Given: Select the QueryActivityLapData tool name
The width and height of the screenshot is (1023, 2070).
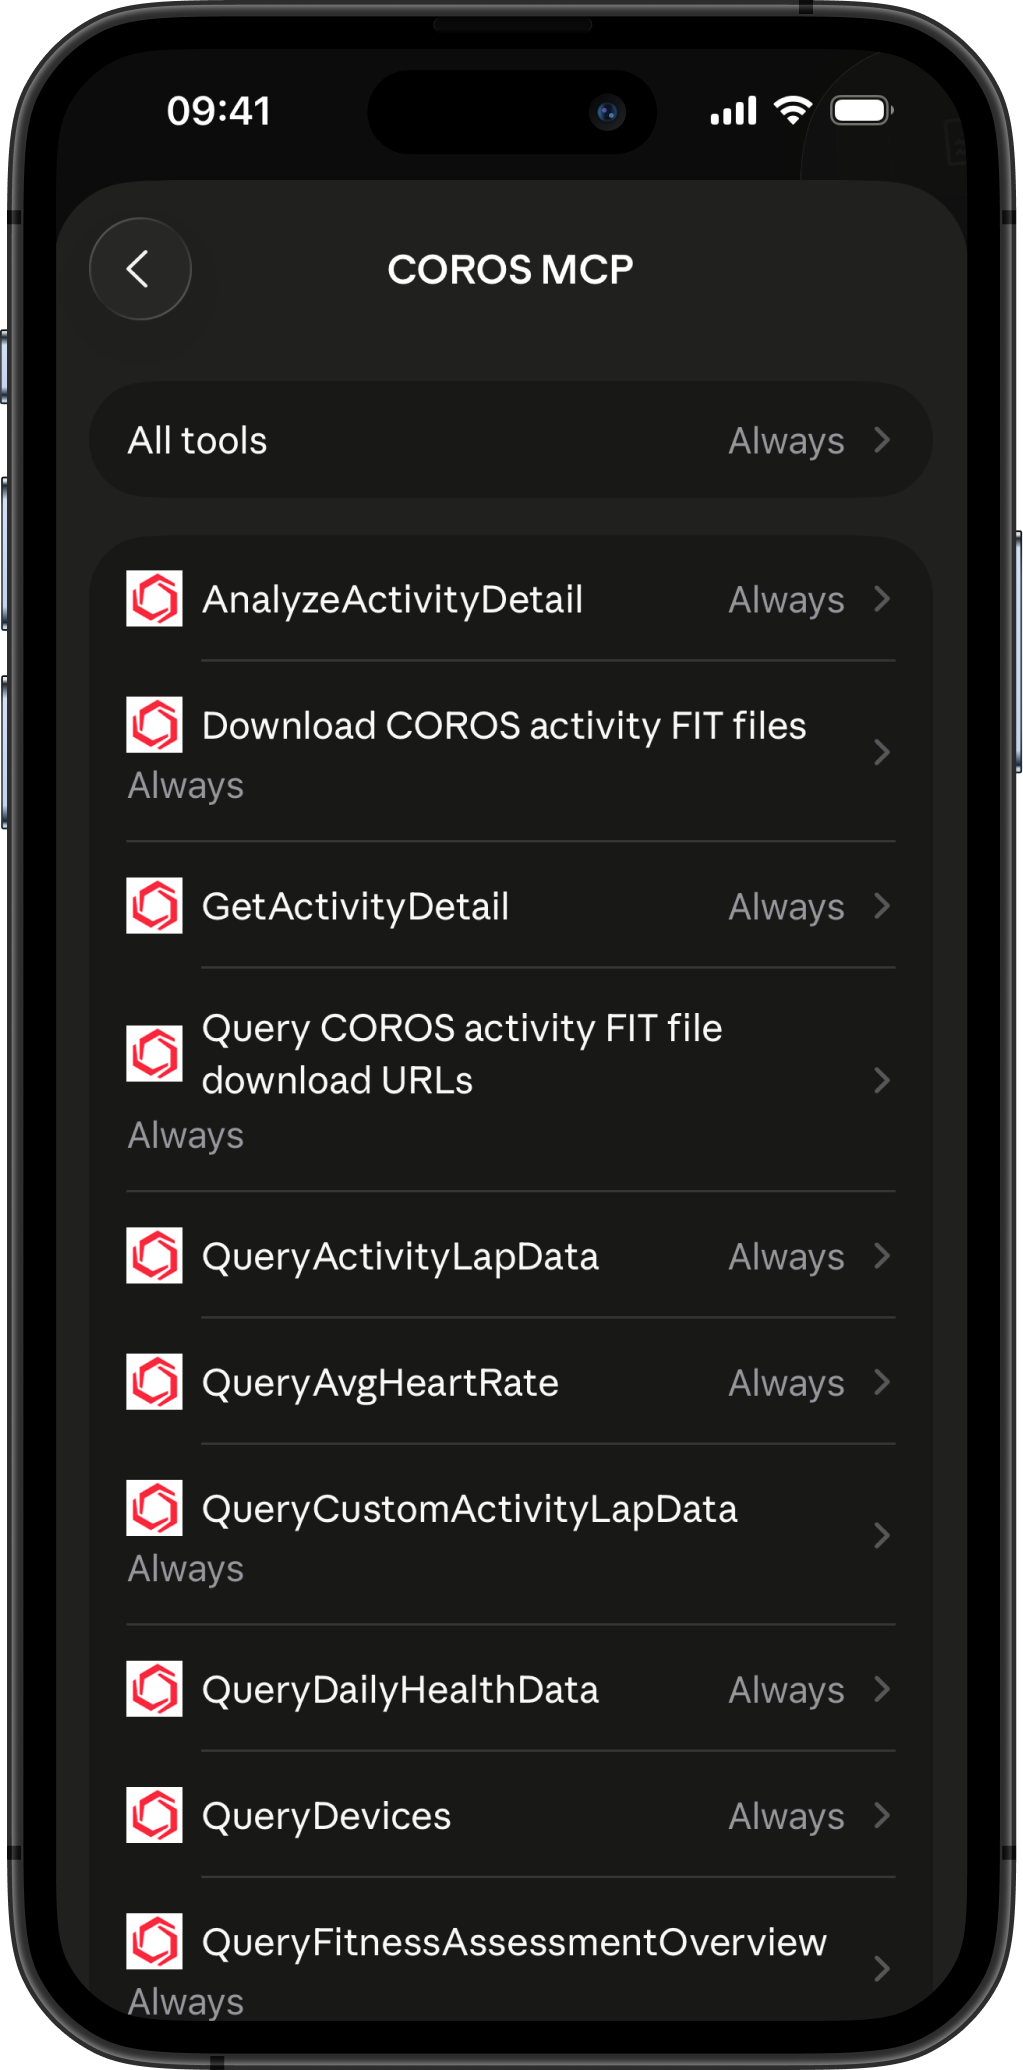Looking at the screenshot, I should [400, 1257].
